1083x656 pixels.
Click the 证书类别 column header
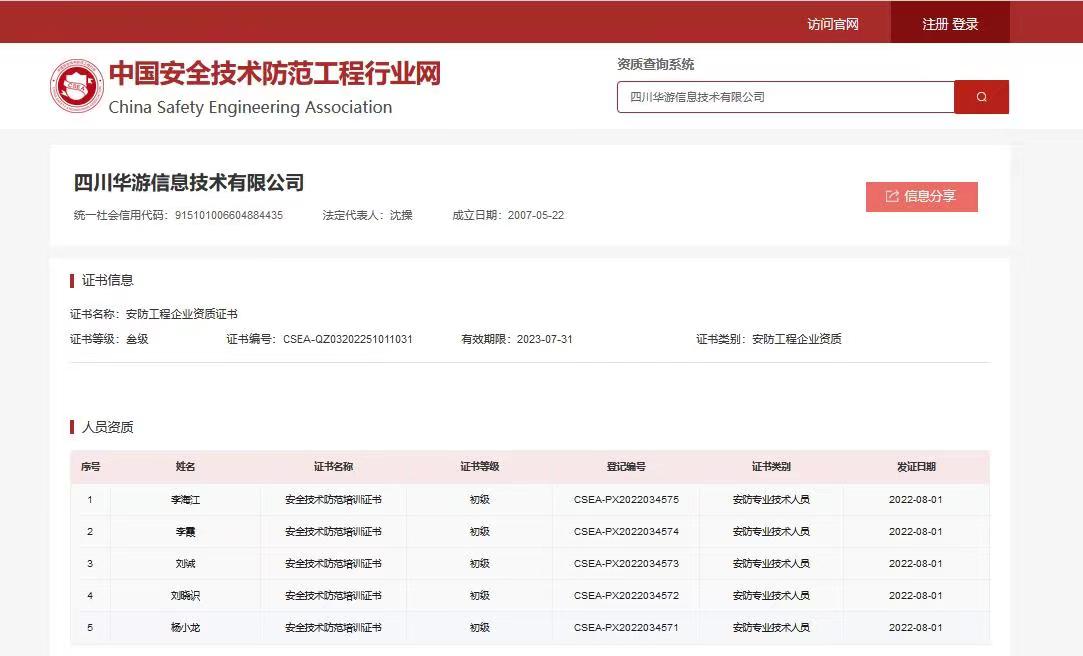[771, 467]
